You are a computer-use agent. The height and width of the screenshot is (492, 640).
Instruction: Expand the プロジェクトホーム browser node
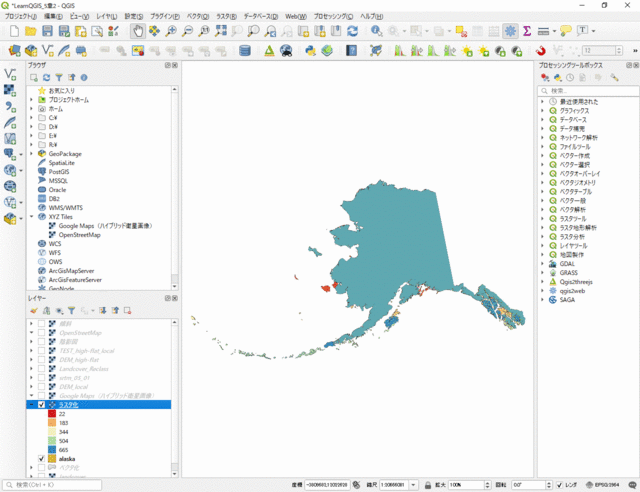31,100
